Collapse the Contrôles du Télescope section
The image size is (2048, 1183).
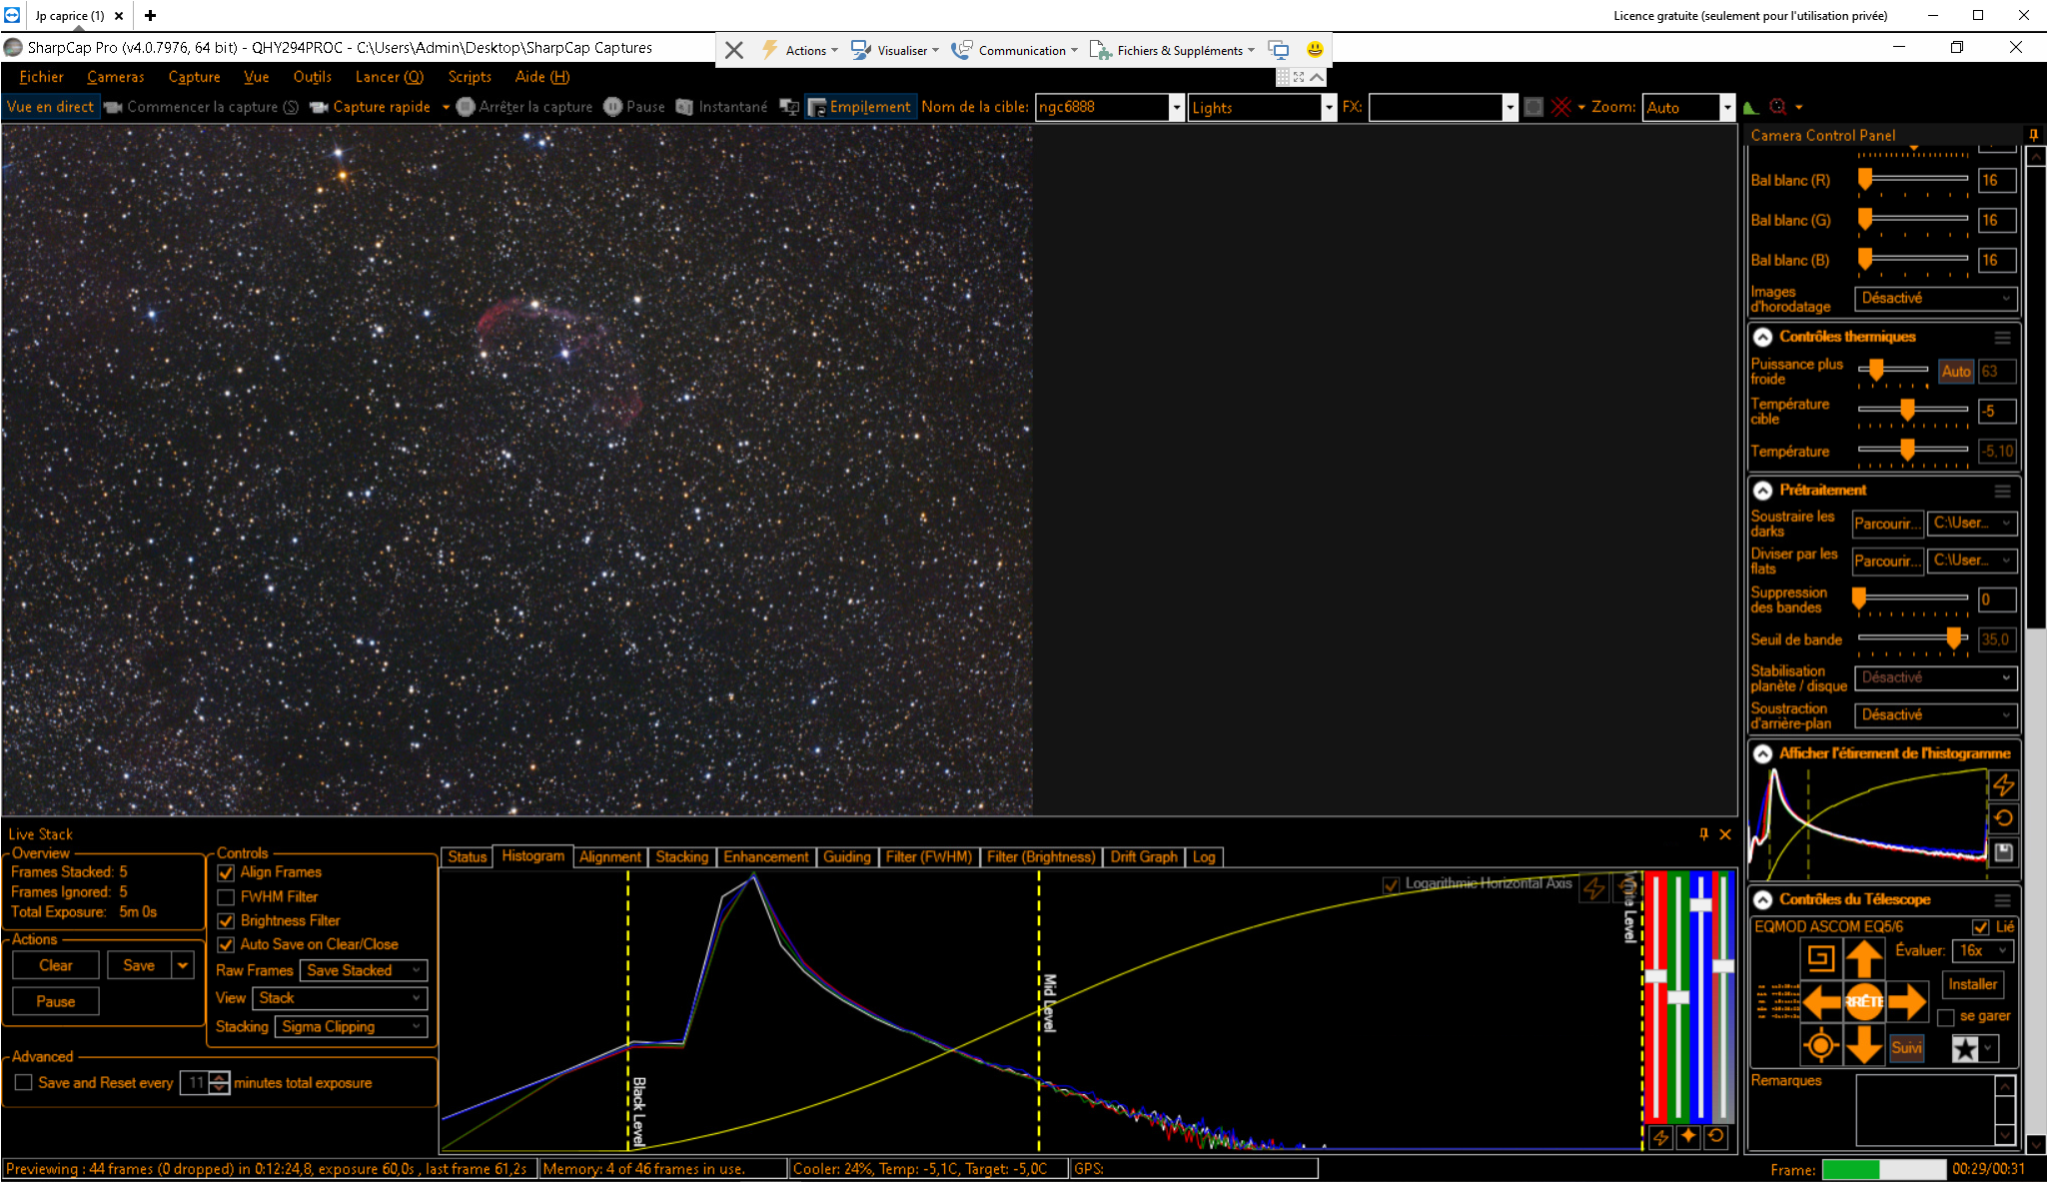coord(1763,899)
